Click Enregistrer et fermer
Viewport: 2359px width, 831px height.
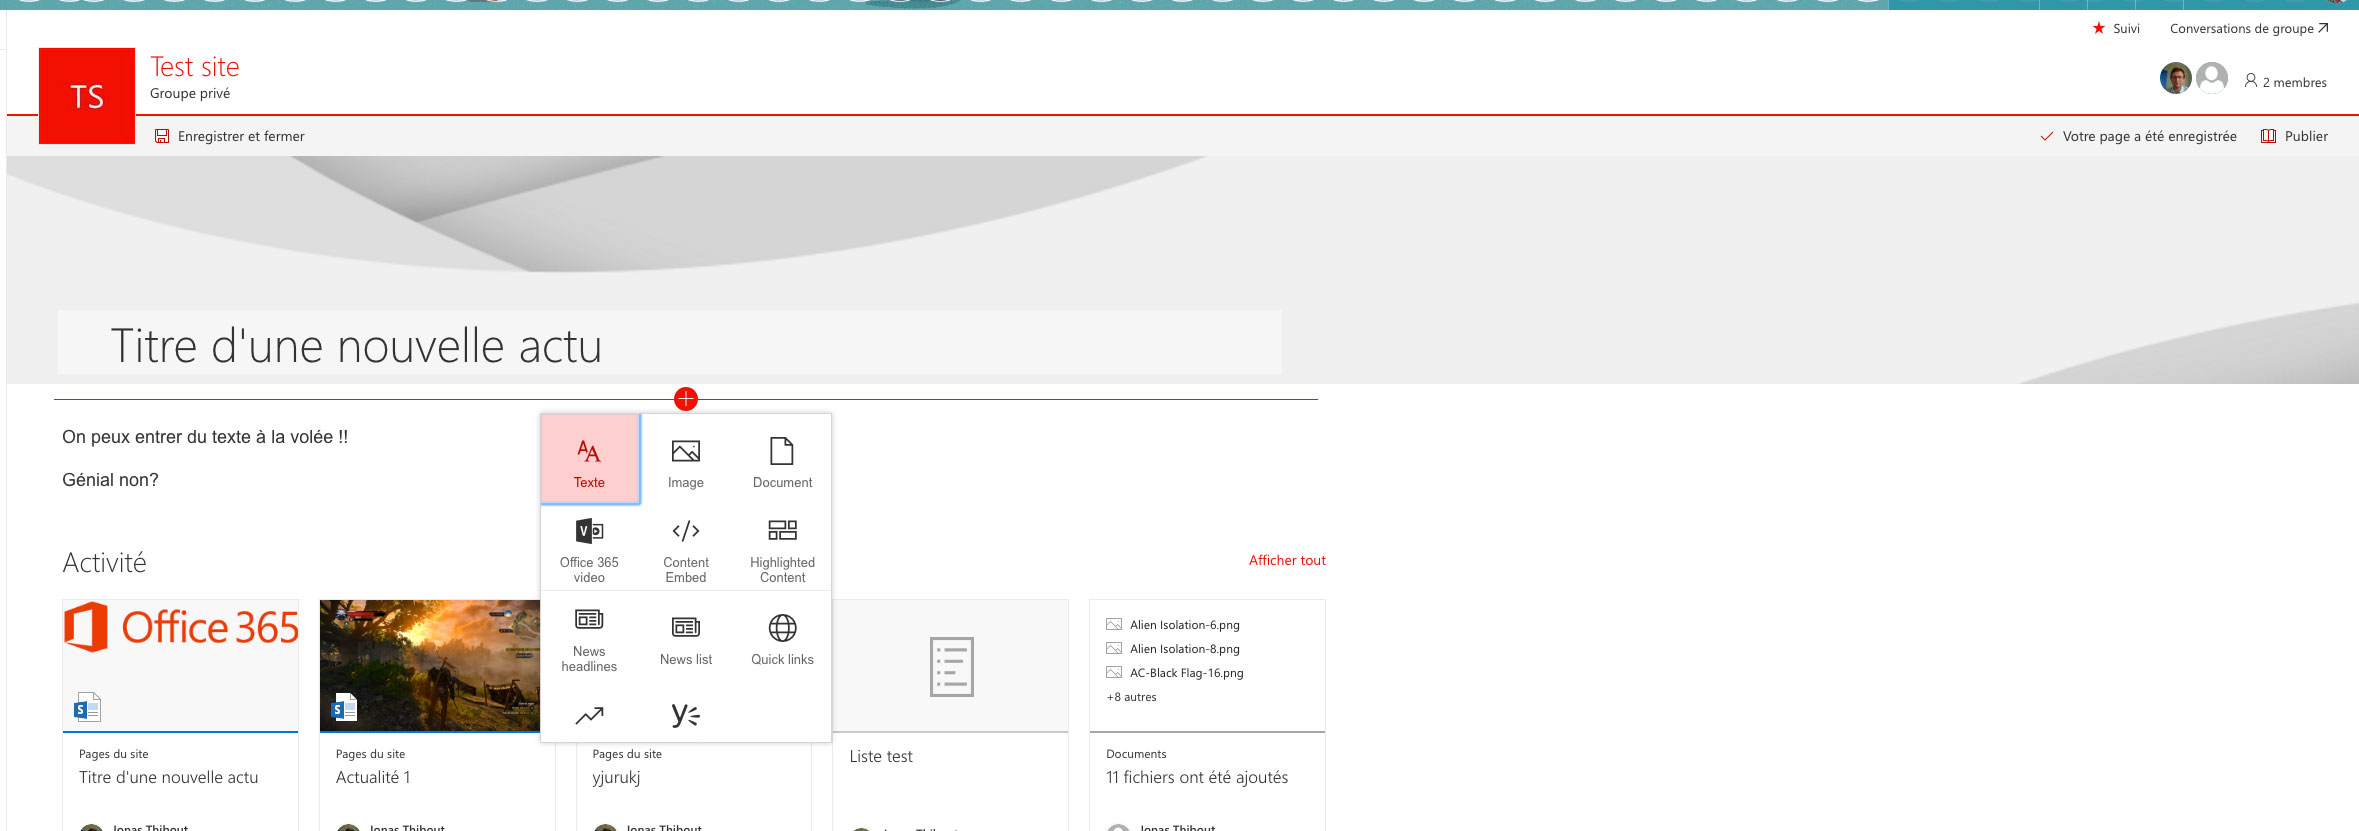[241, 136]
